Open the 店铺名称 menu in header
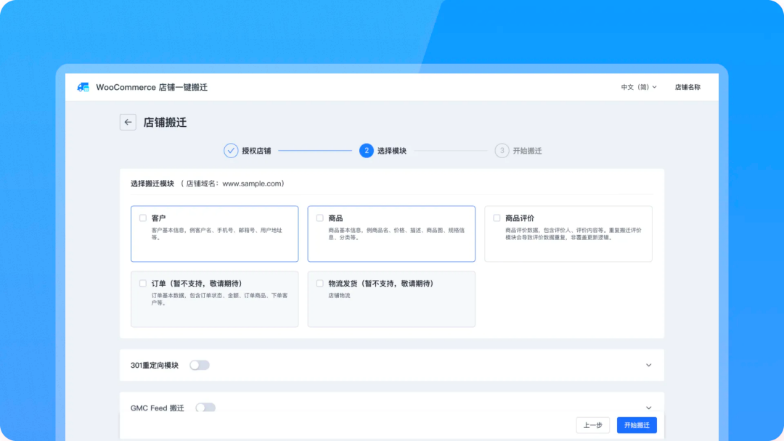The image size is (784, 441). (x=688, y=87)
